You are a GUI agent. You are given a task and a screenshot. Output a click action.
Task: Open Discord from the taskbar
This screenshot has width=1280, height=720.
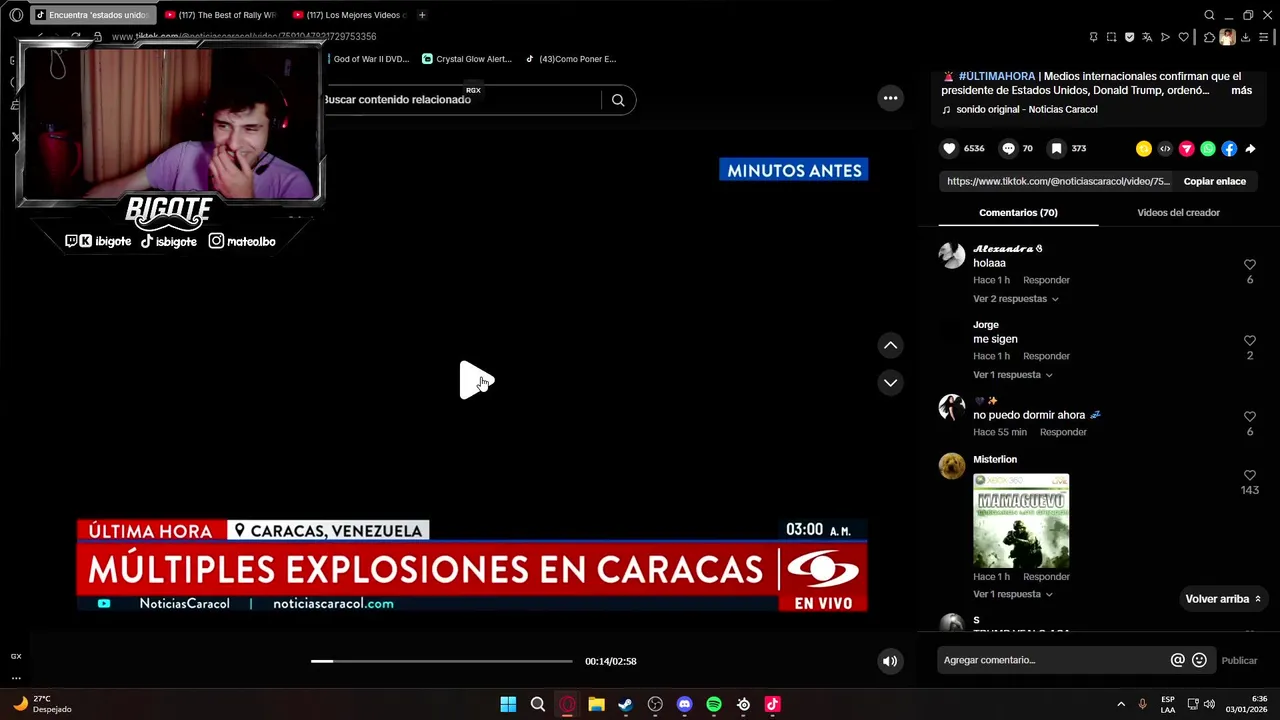pyautogui.click(x=684, y=704)
